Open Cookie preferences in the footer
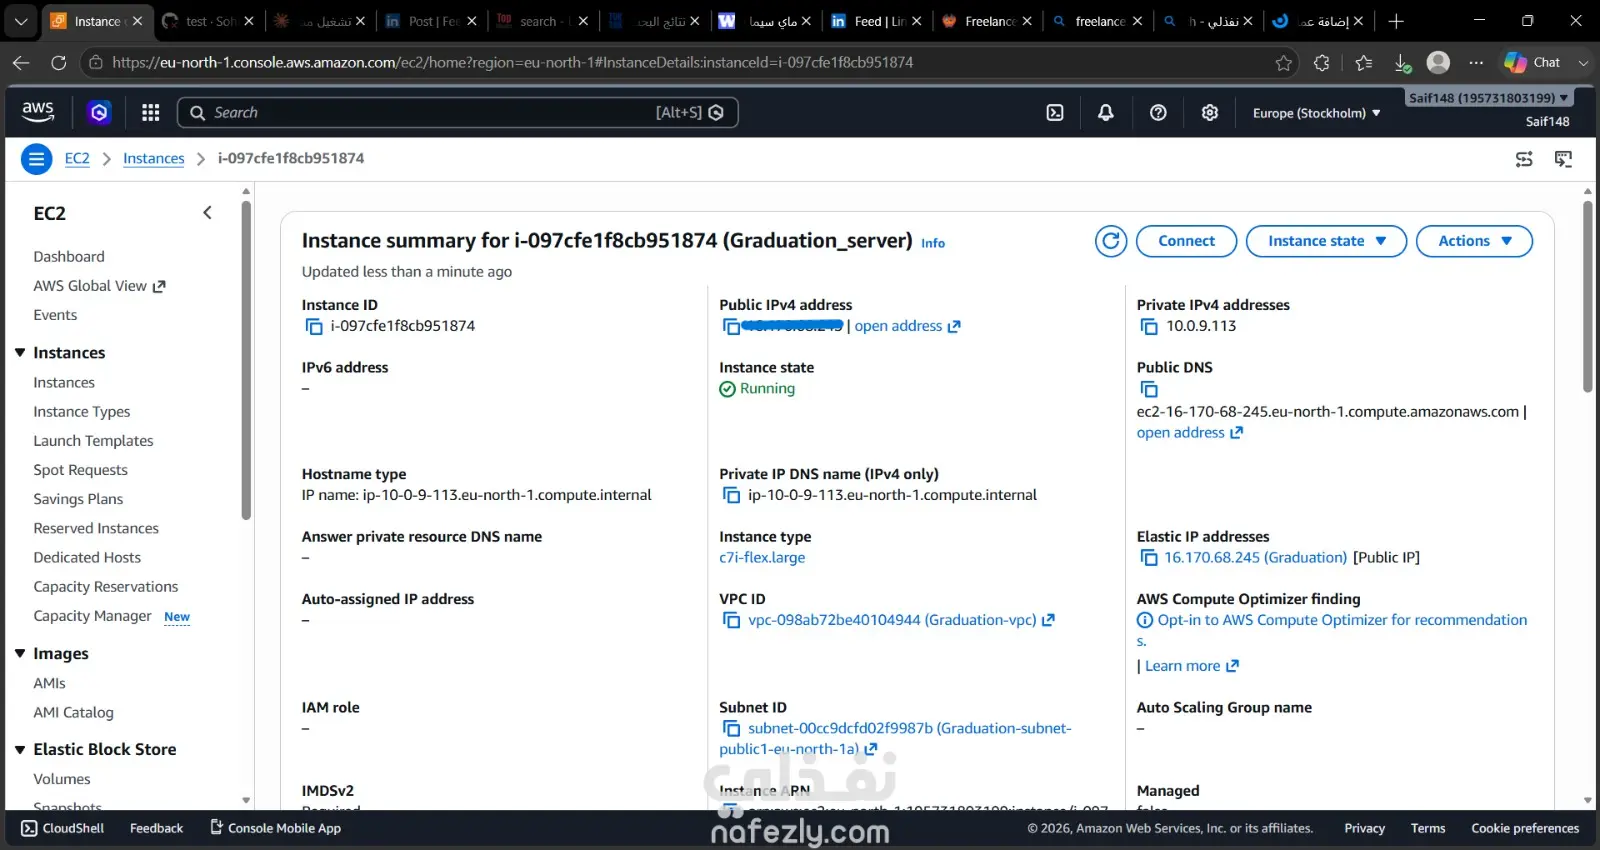The width and height of the screenshot is (1600, 850). point(1525,829)
